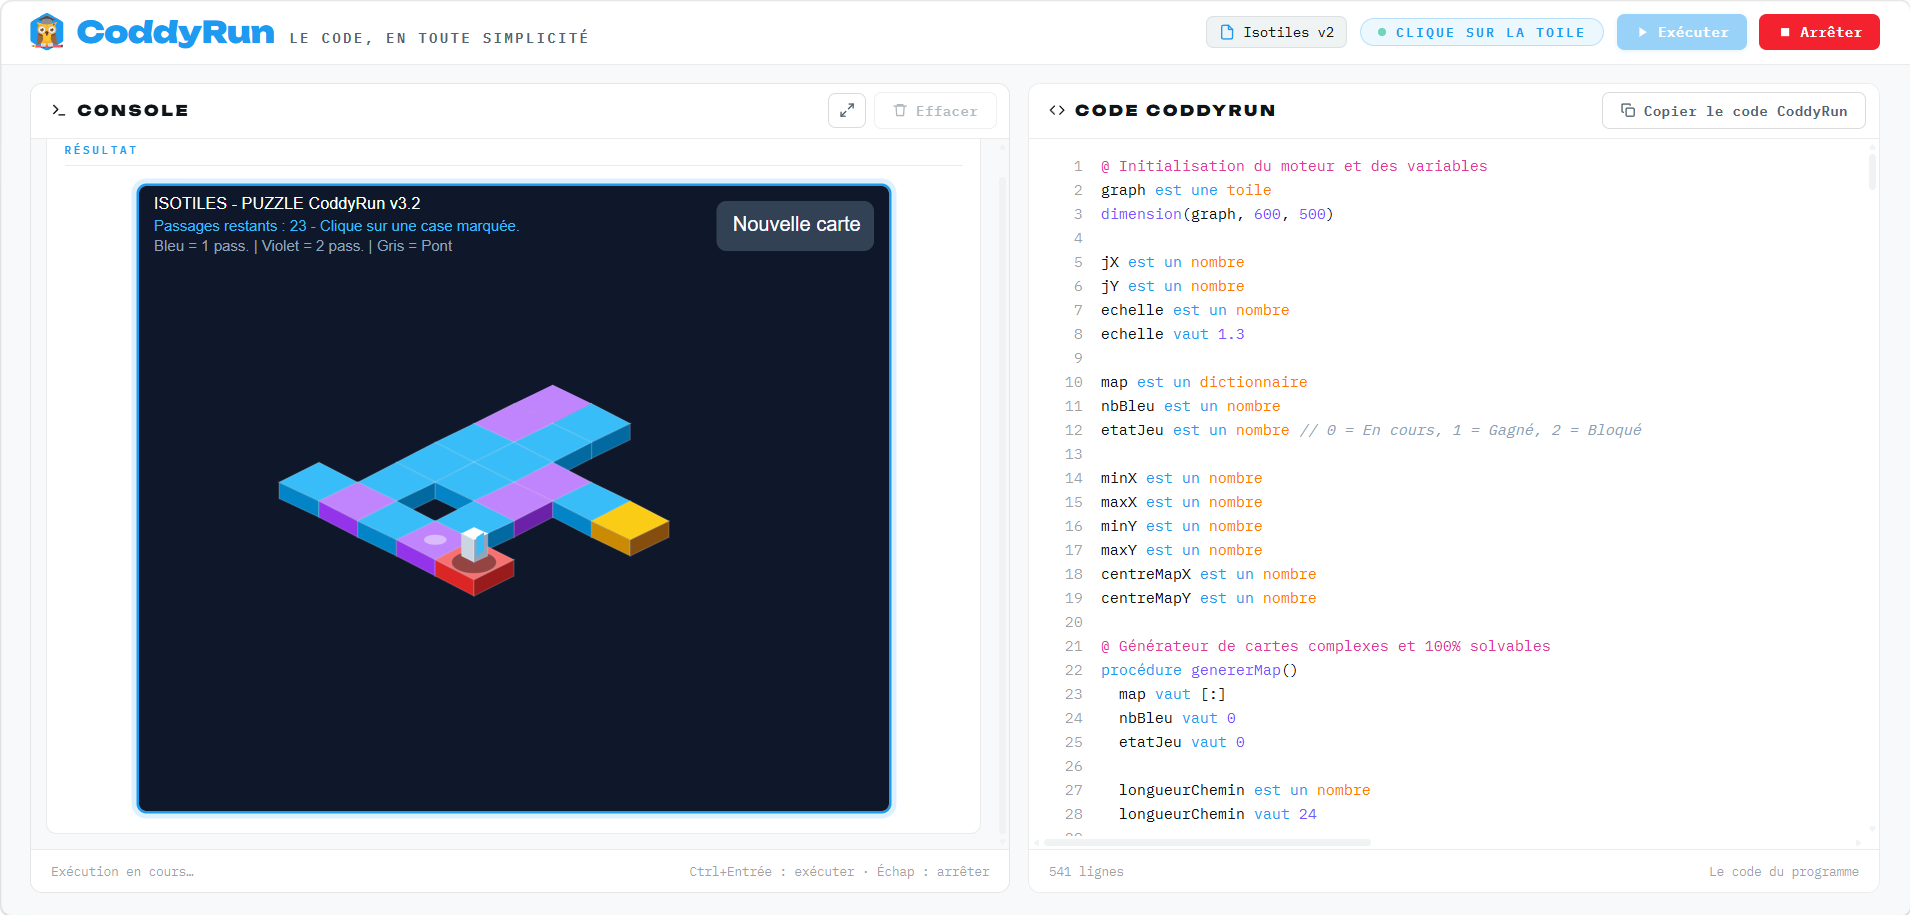Click the Exécuter run button

(1681, 32)
